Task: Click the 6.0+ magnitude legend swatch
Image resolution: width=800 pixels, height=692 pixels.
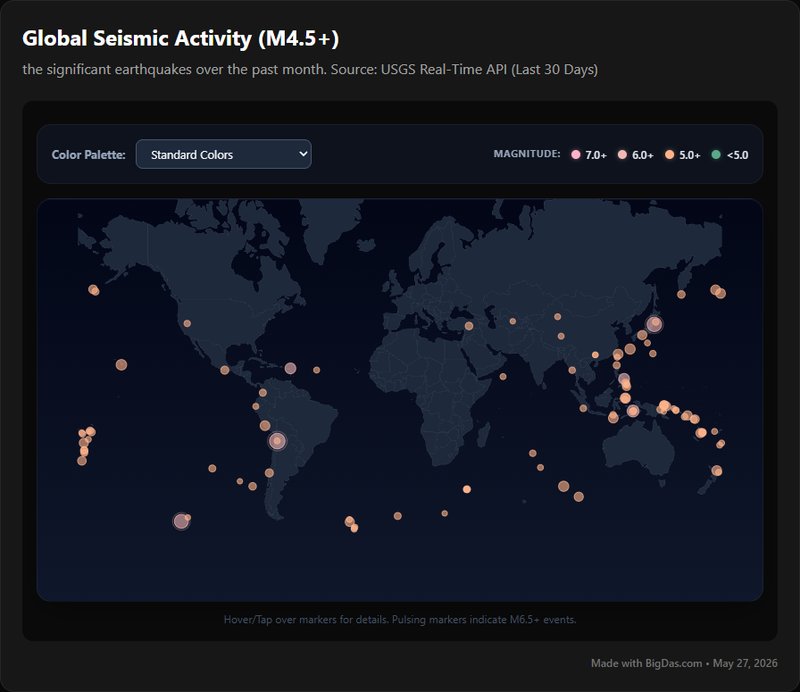Action: [x=622, y=155]
